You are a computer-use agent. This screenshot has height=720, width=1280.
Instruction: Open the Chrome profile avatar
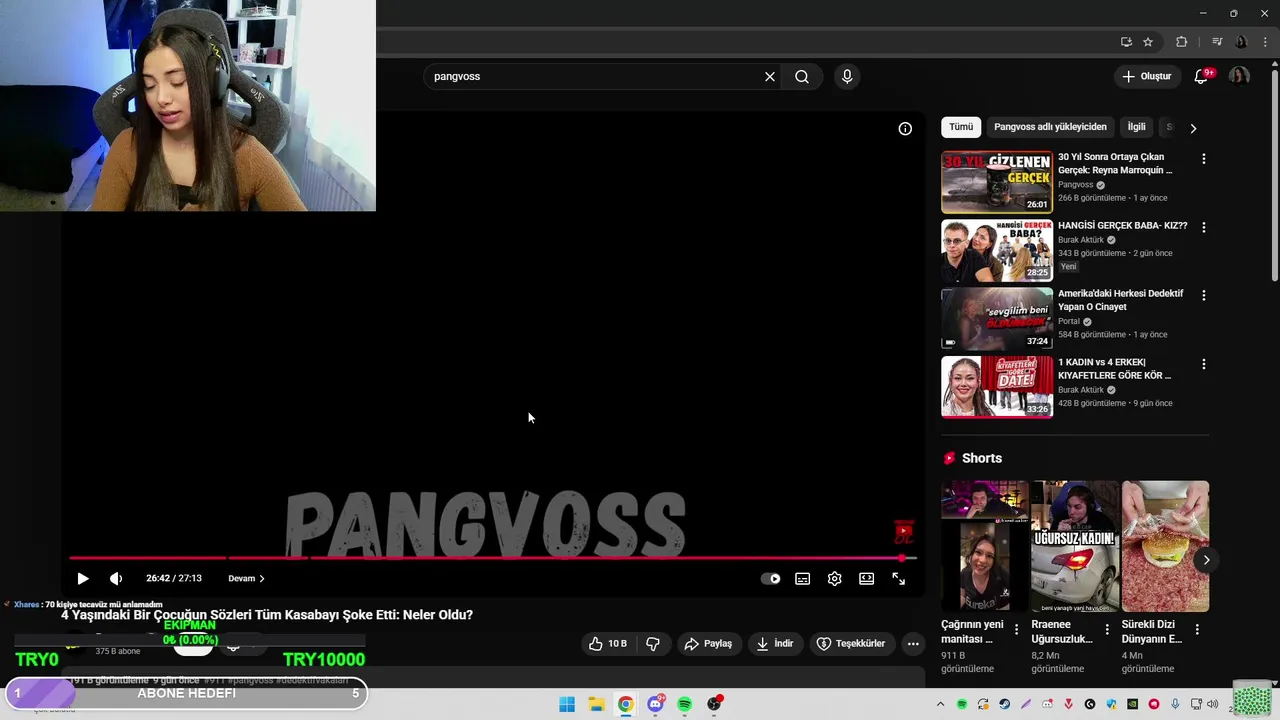click(x=1241, y=42)
